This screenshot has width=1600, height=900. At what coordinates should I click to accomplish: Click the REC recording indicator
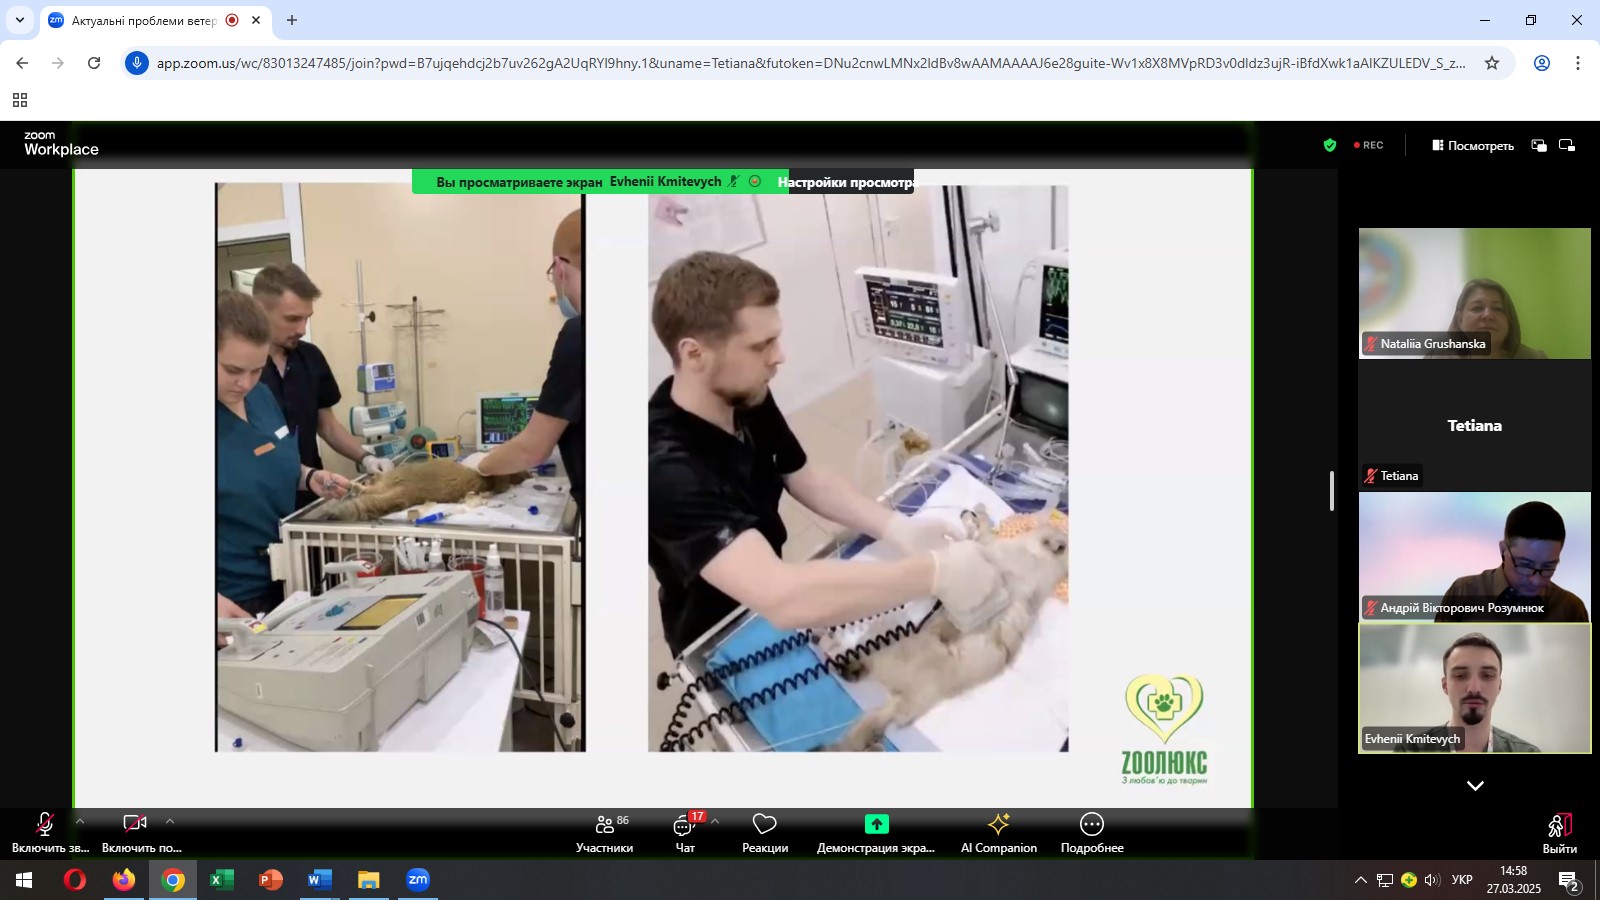[1368, 145]
